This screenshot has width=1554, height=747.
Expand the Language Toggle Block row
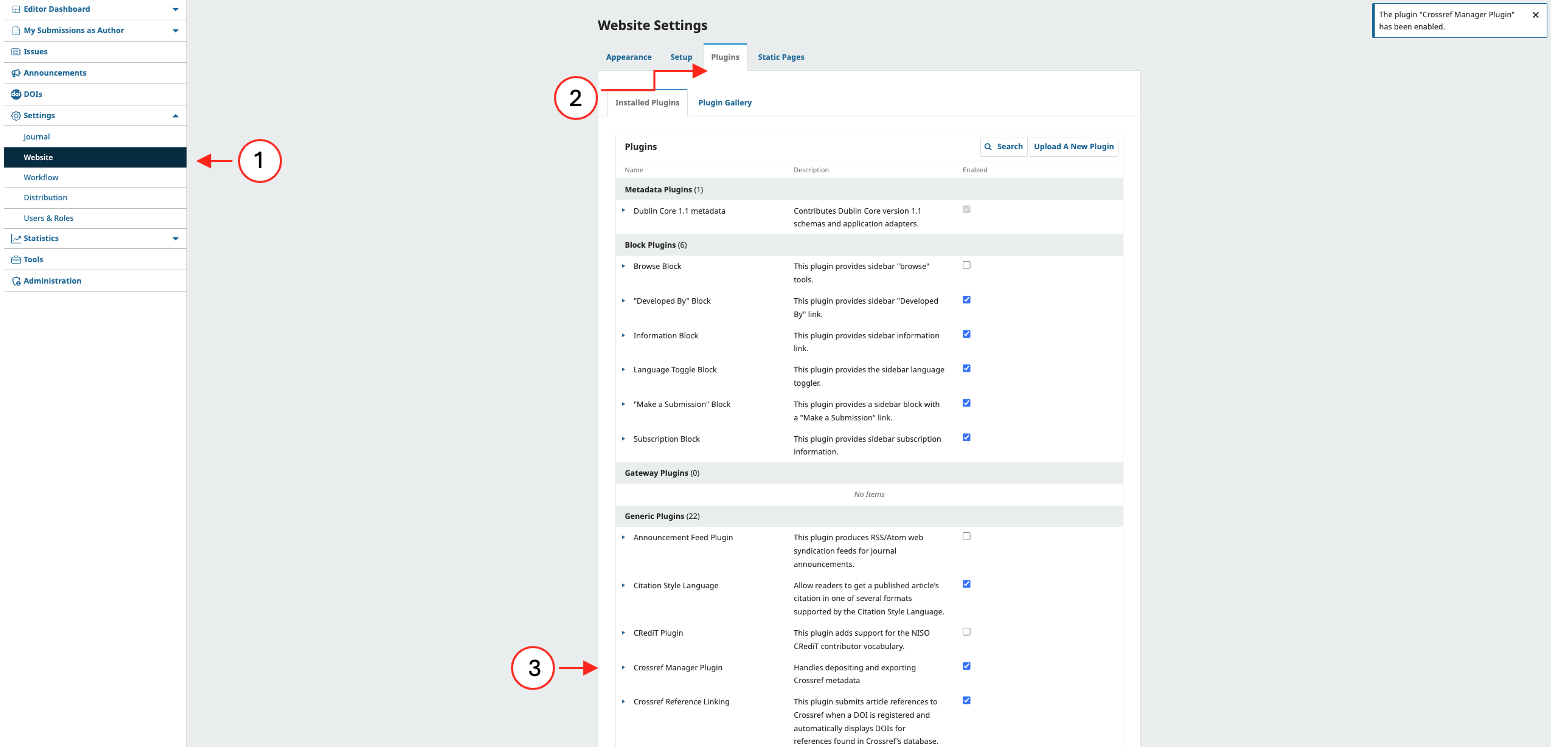(624, 370)
